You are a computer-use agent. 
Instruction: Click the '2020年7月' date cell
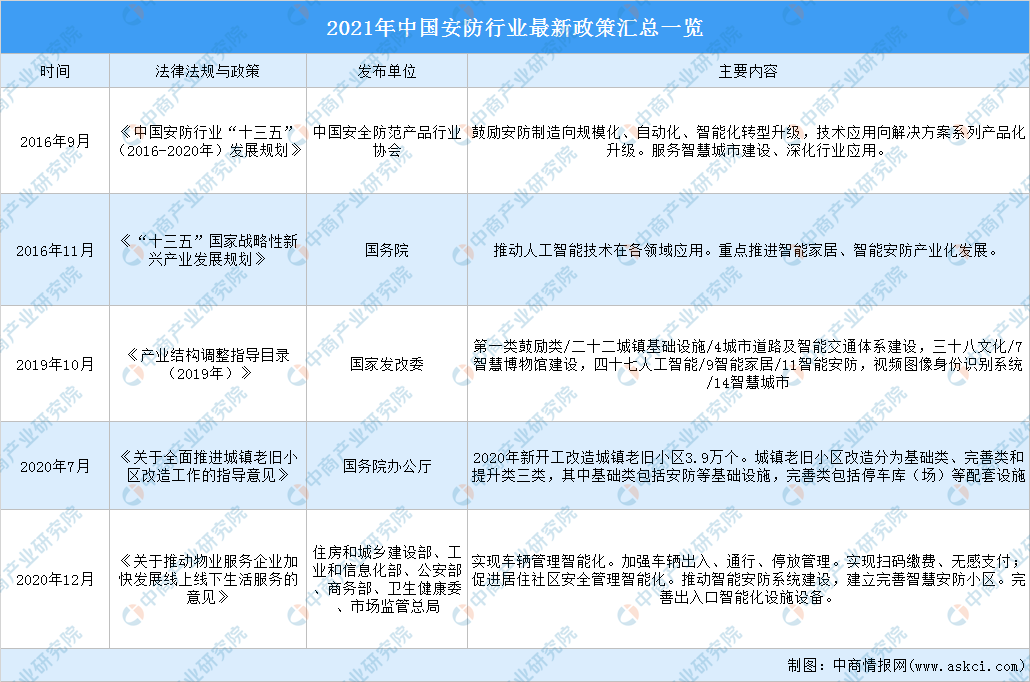click(x=55, y=466)
